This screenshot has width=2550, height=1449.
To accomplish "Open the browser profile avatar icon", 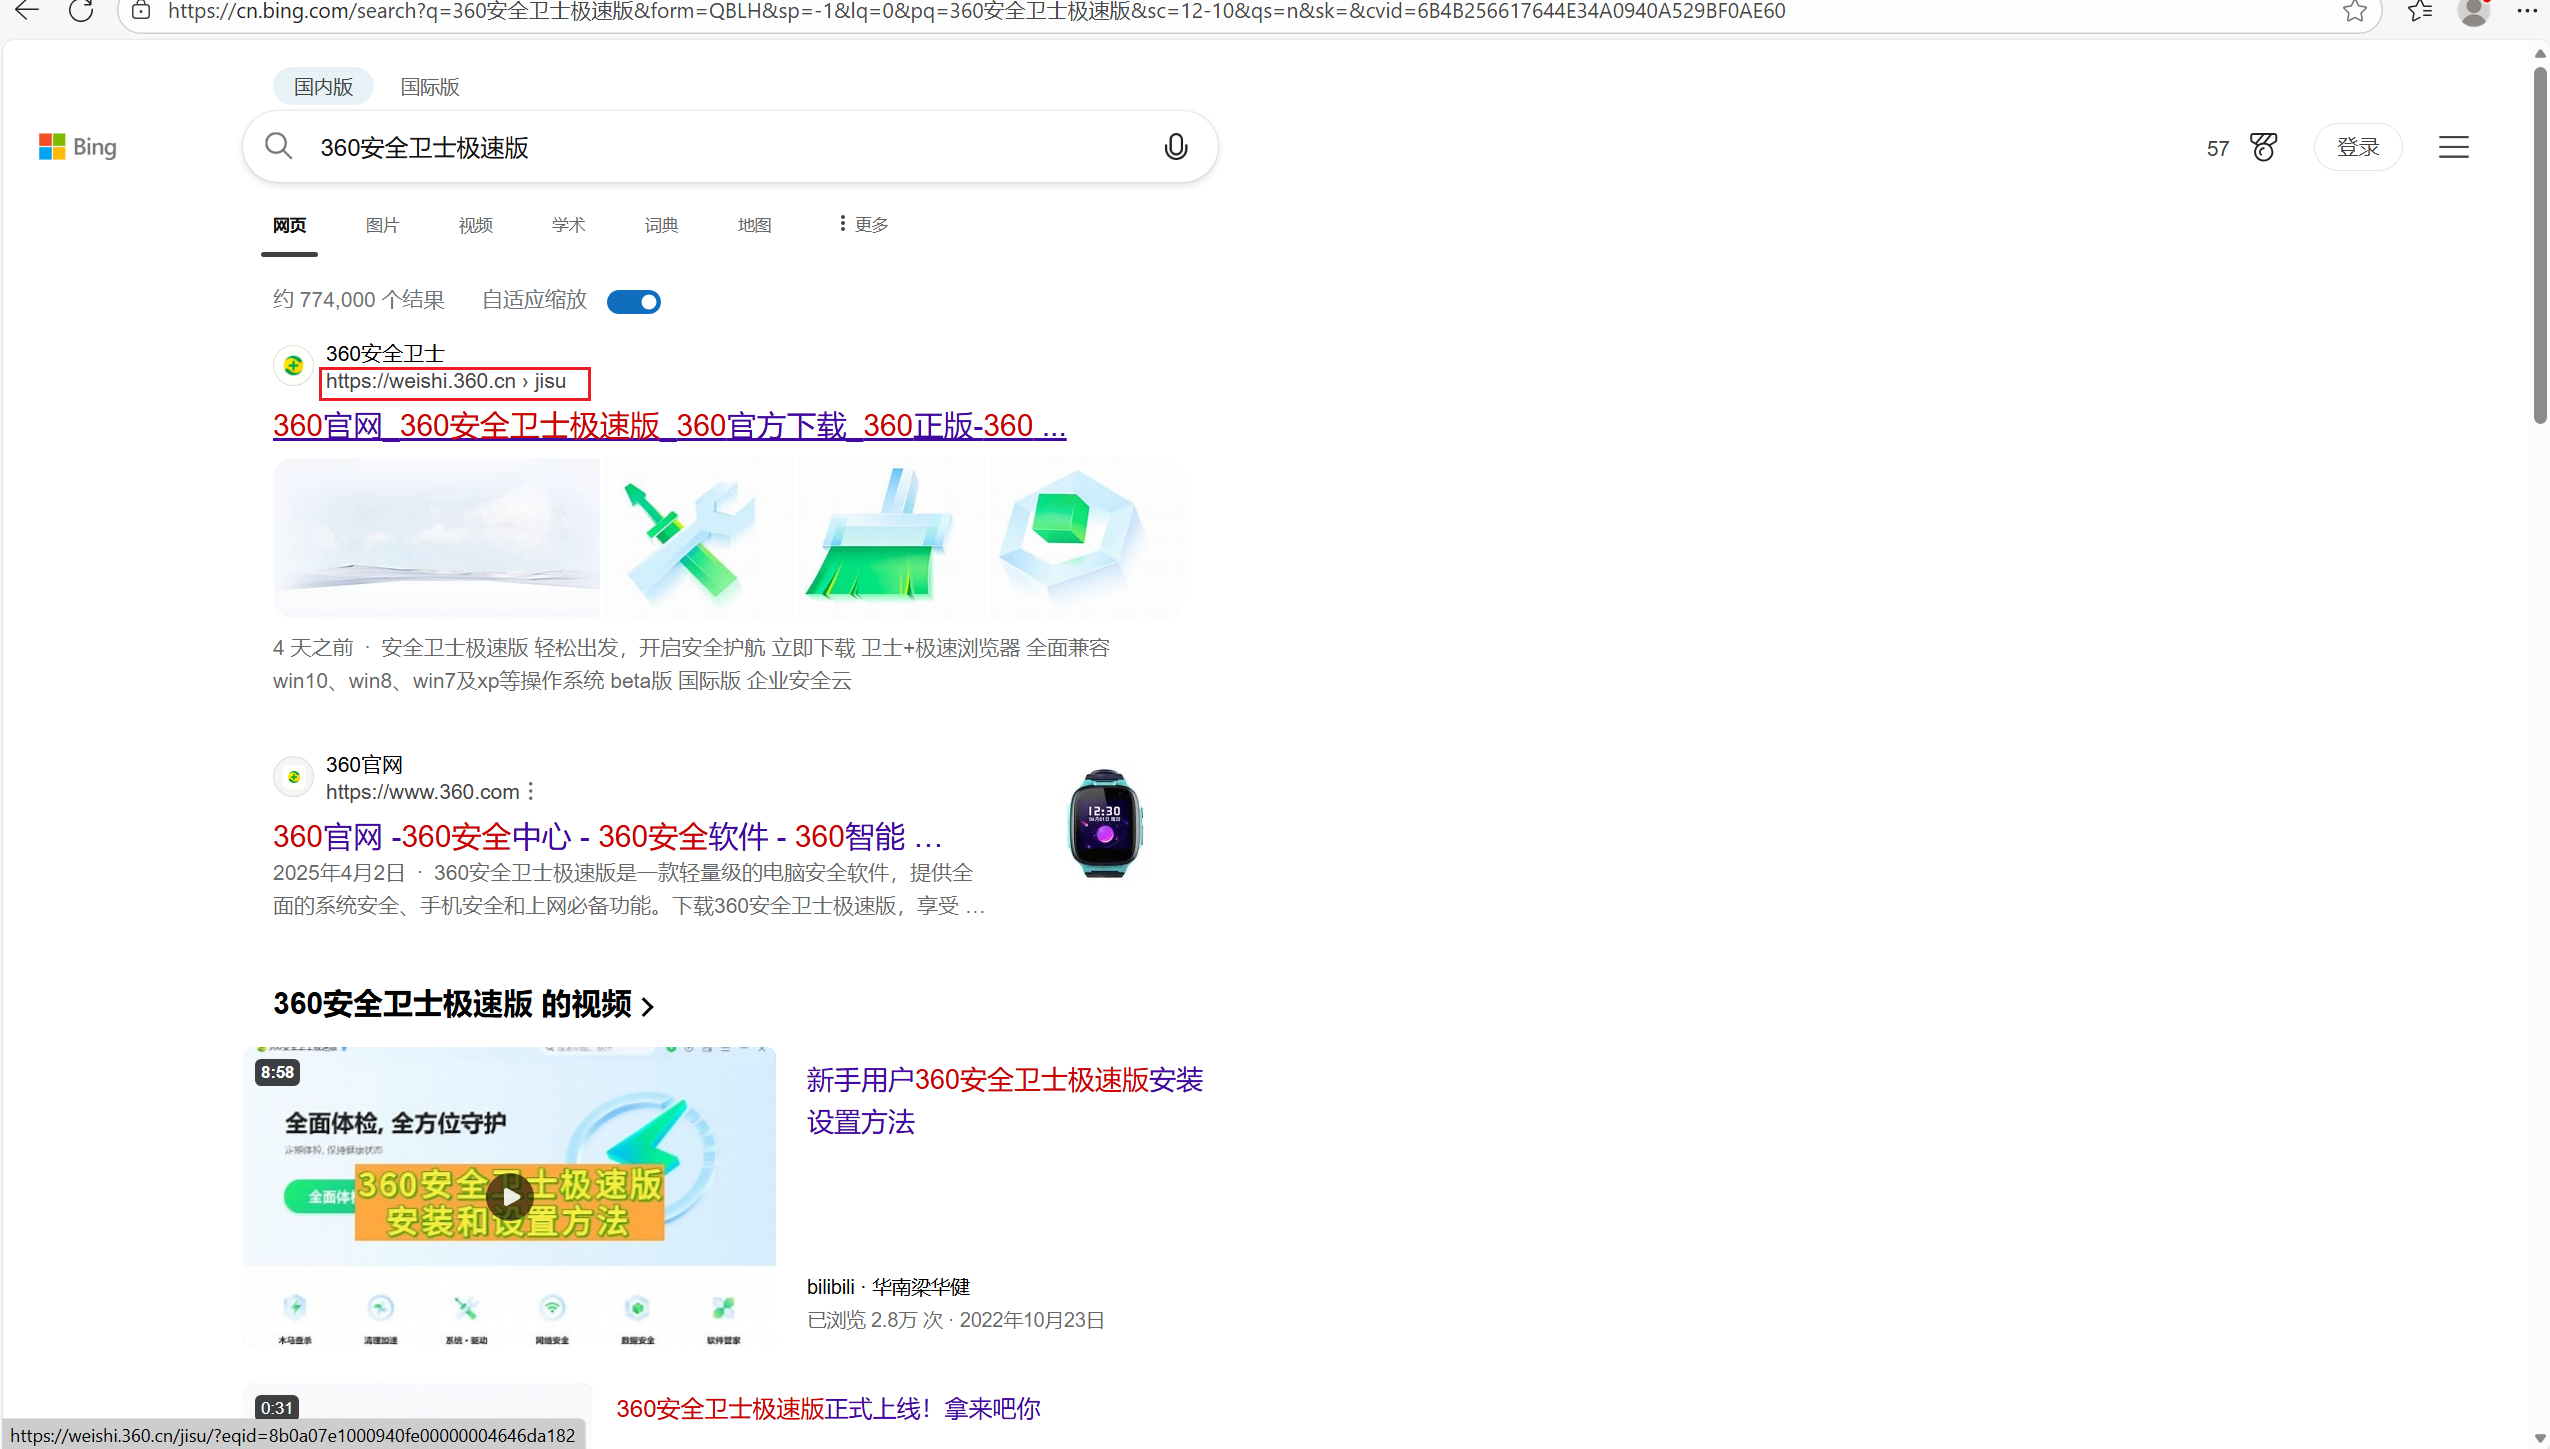I will (2473, 11).
